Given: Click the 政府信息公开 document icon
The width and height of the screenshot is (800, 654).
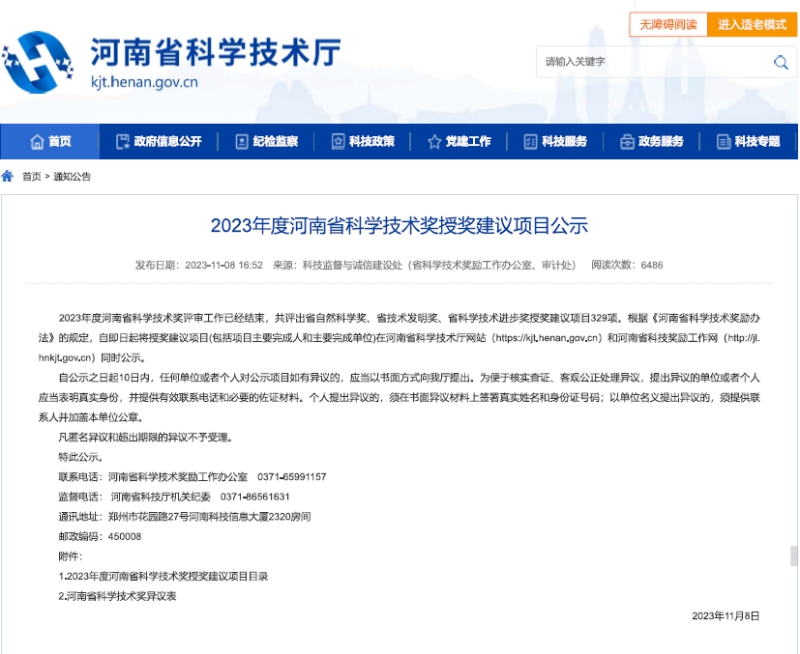Looking at the screenshot, I should 122,141.
